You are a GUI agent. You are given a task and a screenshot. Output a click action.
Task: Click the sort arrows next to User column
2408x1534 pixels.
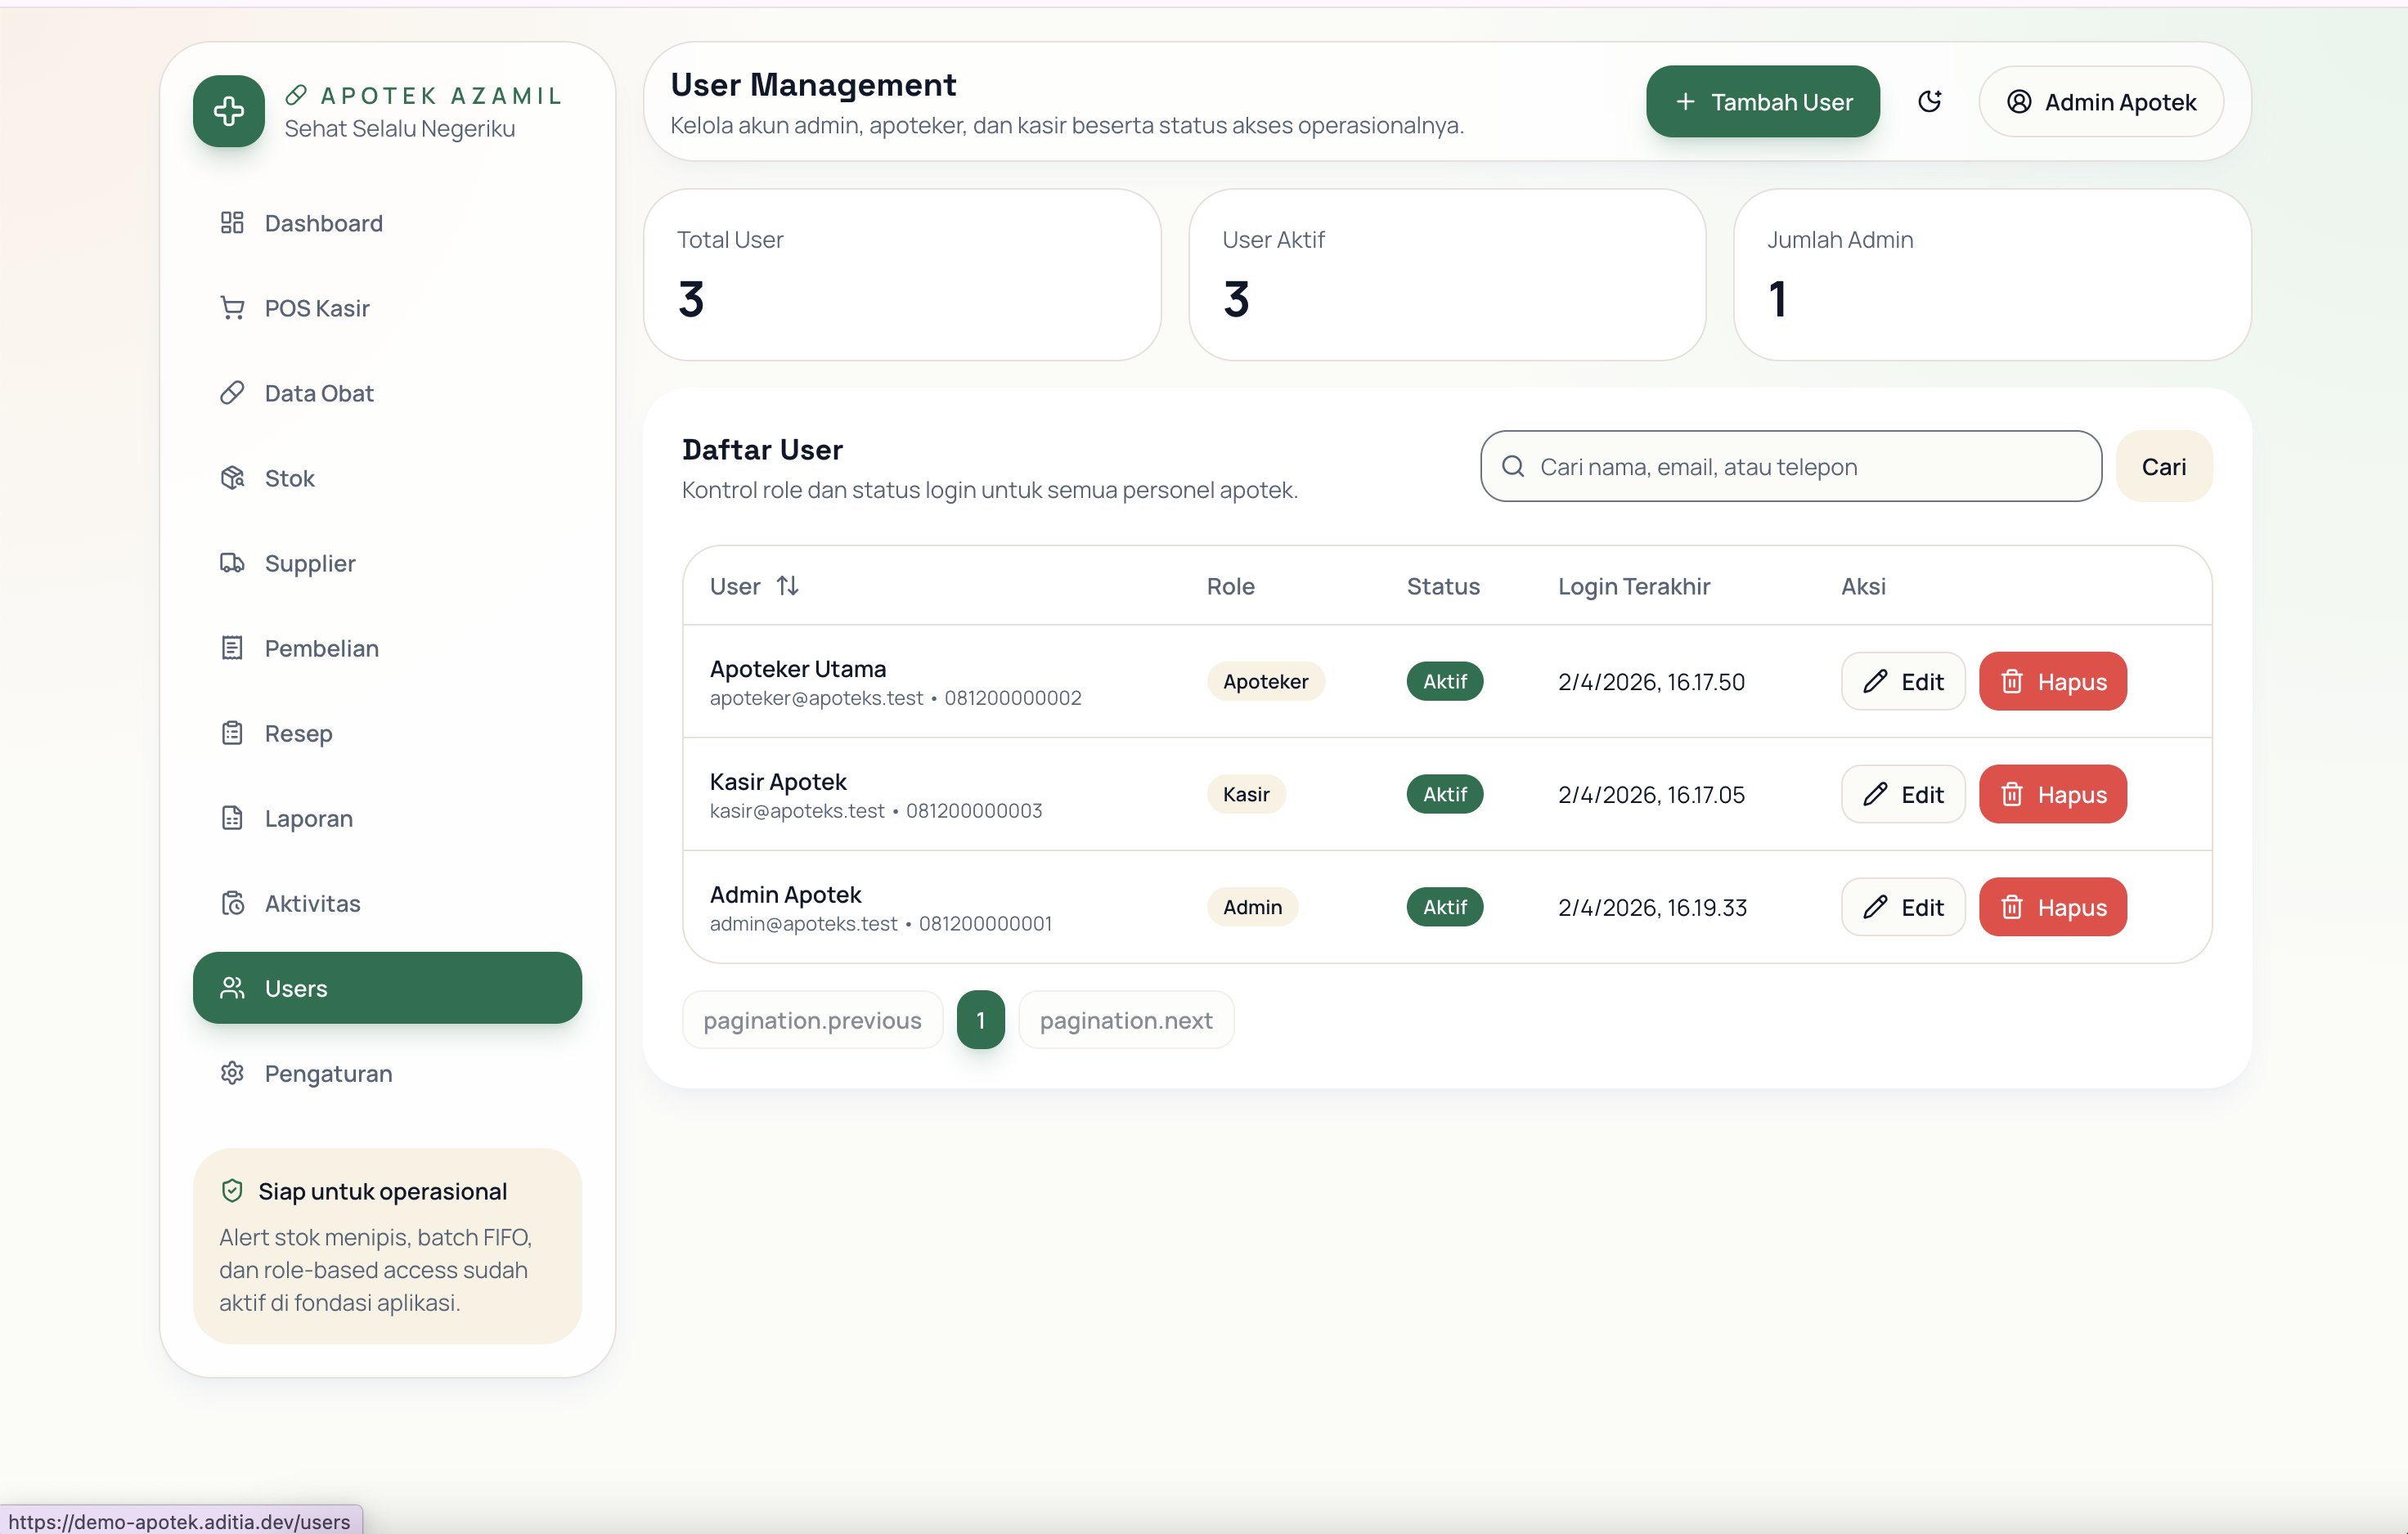(x=788, y=586)
